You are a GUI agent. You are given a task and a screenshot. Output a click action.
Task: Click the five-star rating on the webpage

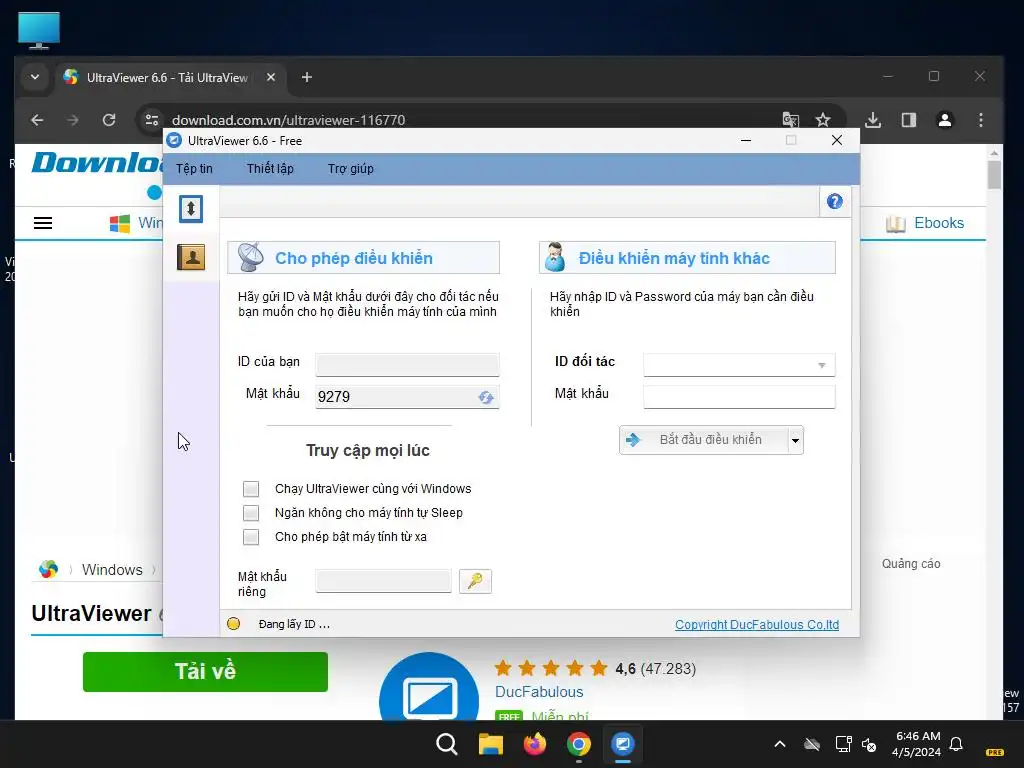coord(551,668)
